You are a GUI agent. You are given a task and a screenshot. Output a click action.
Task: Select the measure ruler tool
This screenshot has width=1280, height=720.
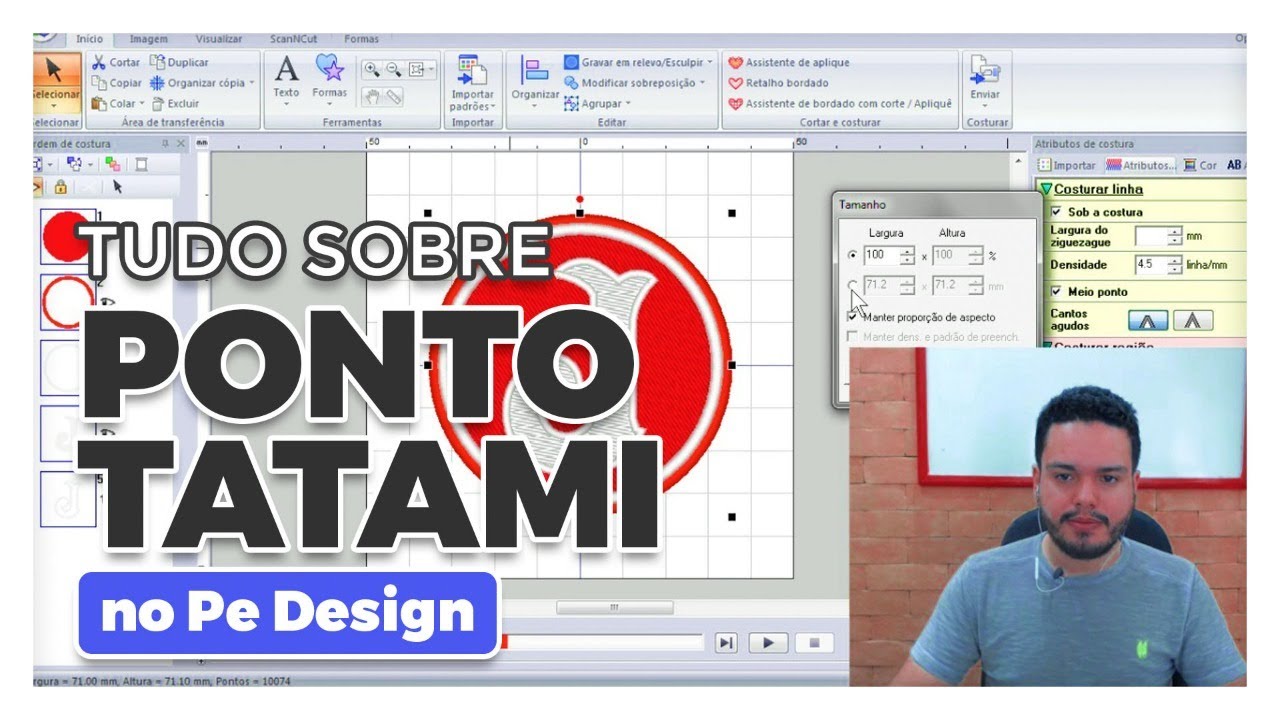click(393, 97)
